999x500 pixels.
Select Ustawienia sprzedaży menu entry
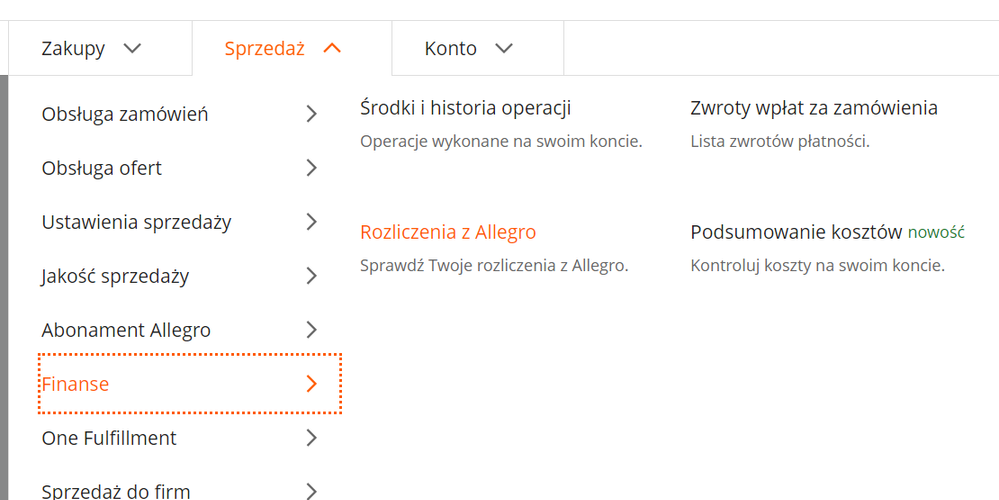point(136,222)
